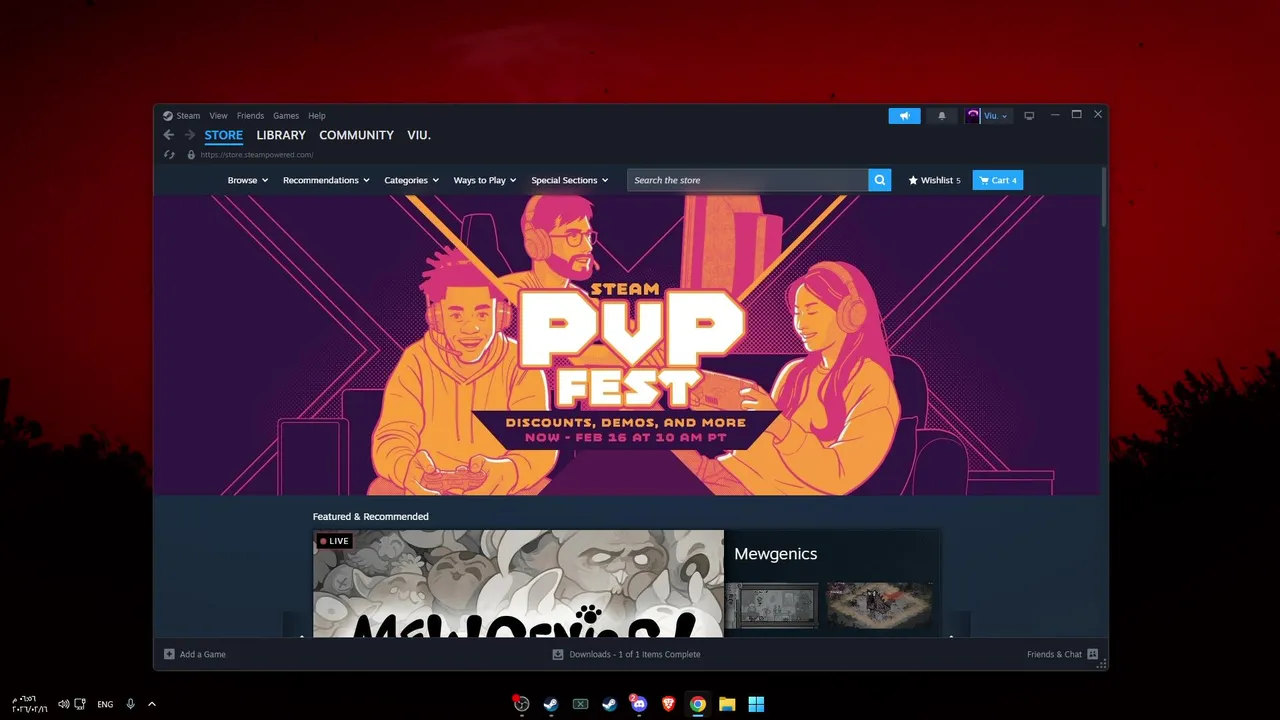
Task: Open the Cart 4 button
Action: pos(998,180)
